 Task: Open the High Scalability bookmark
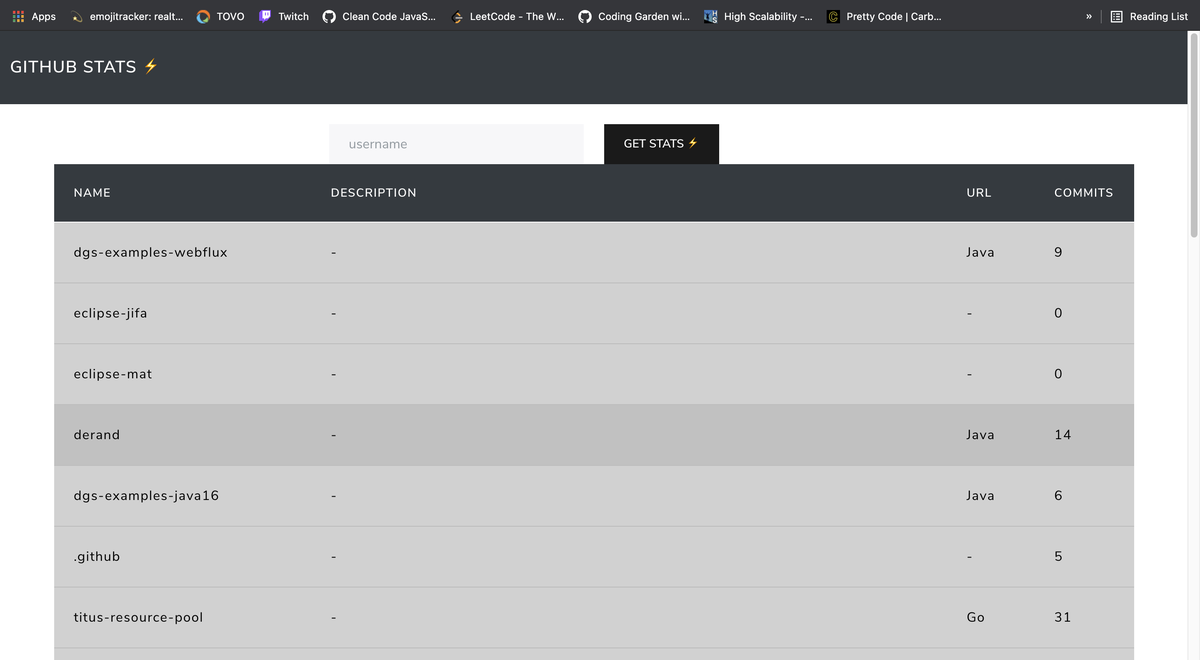758,16
